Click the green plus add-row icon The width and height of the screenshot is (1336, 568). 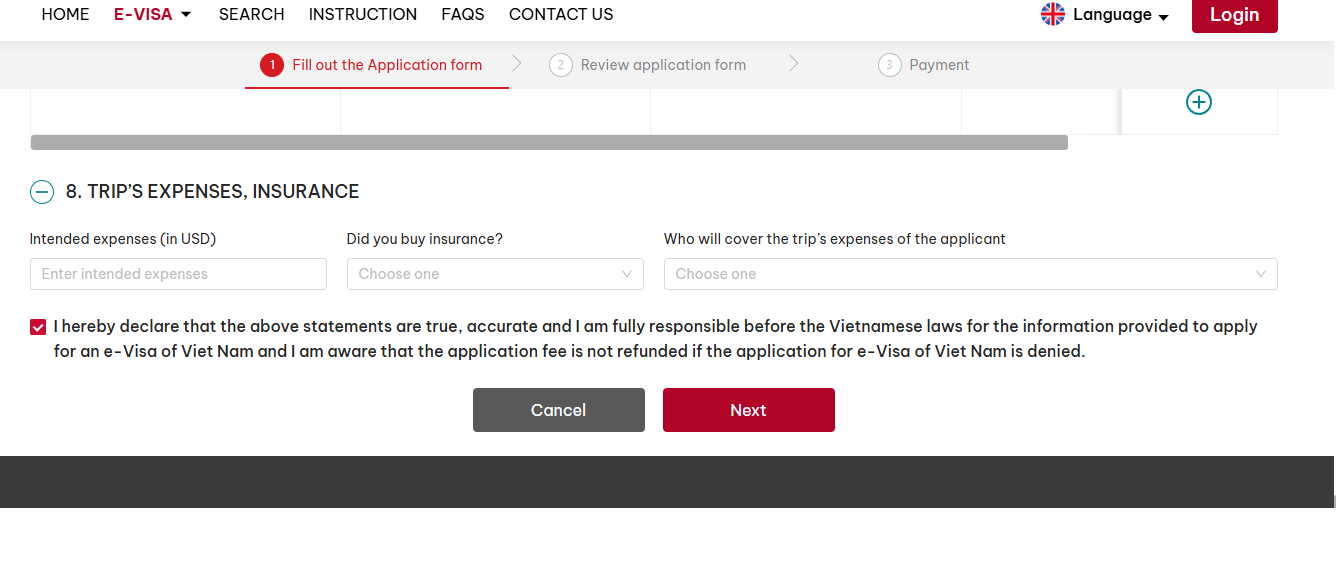[1198, 102]
